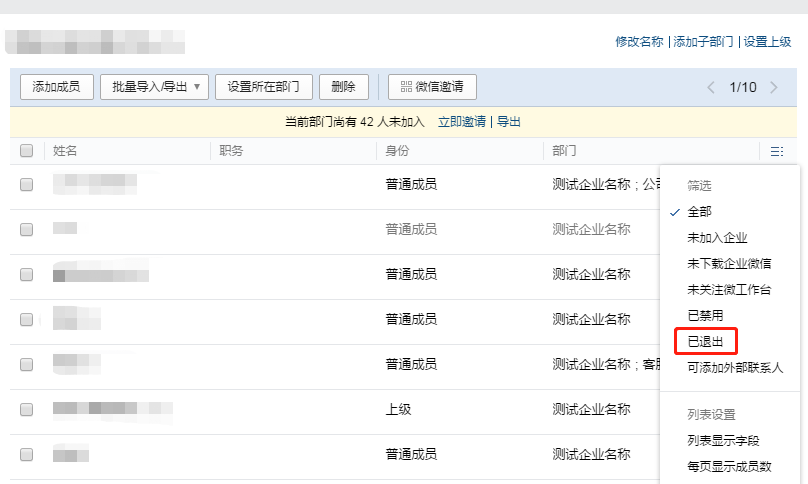This screenshot has width=808, height=484.
Task: Choose 已退出 from filter menu
Action: (x=706, y=342)
